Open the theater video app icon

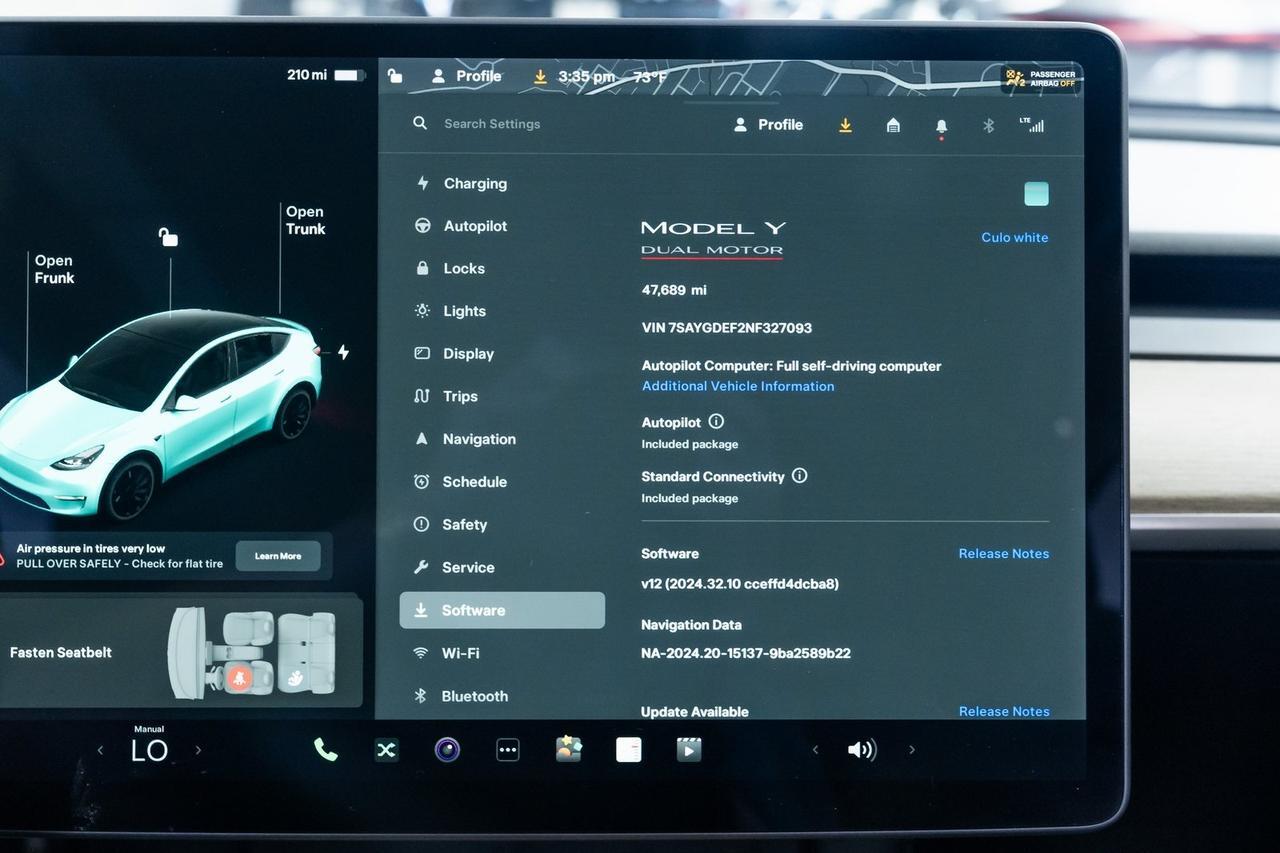(689, 750)
